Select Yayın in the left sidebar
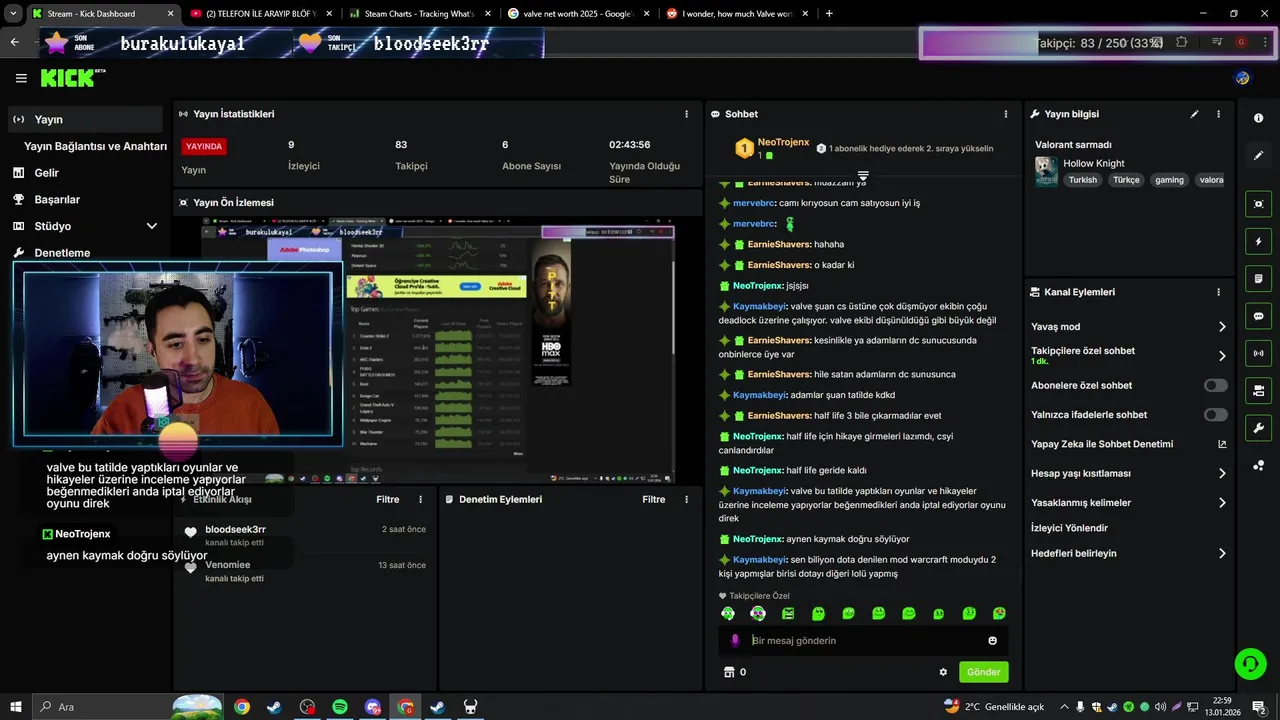The image size is (1280, 720). (86, 119)
